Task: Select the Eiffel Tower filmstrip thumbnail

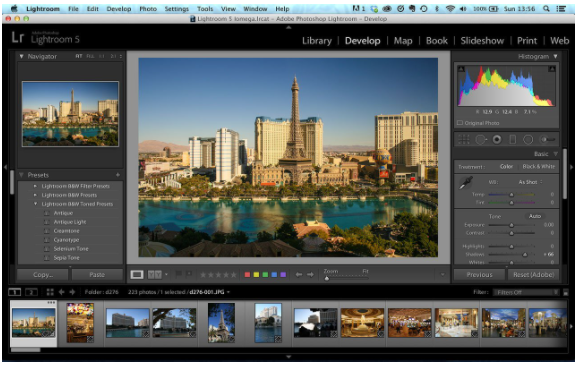Action: 221,323
